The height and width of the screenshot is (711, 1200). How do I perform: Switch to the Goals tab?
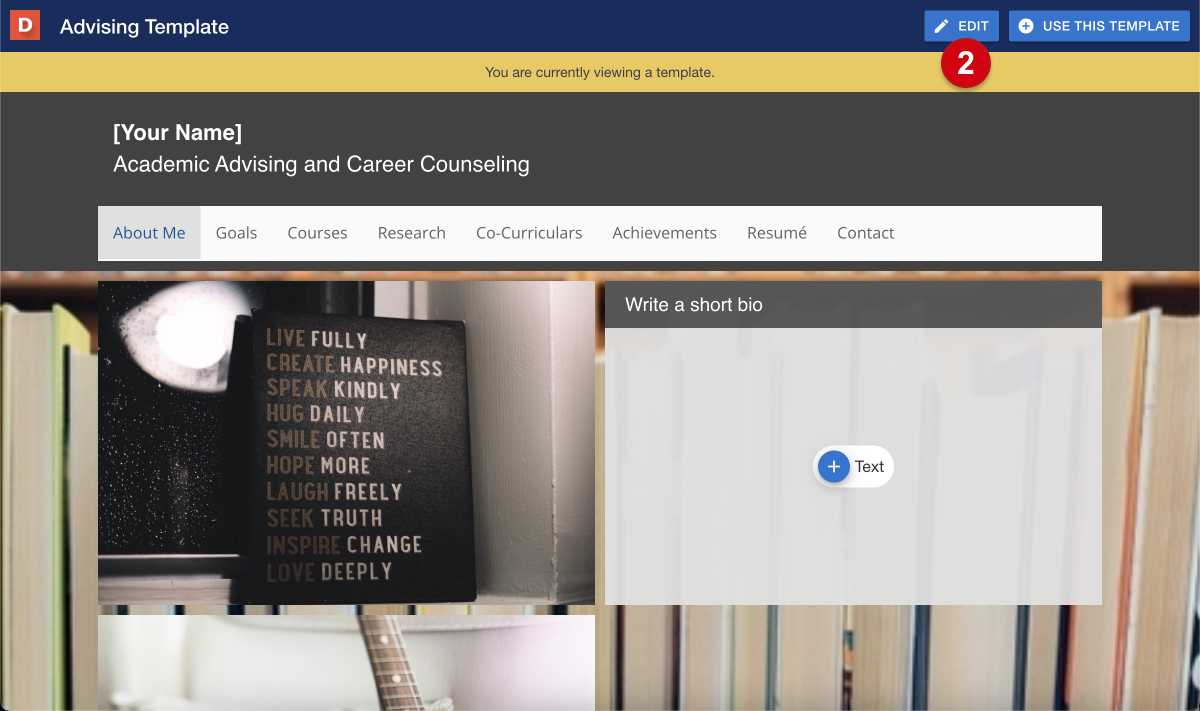[x=236, y=233]
